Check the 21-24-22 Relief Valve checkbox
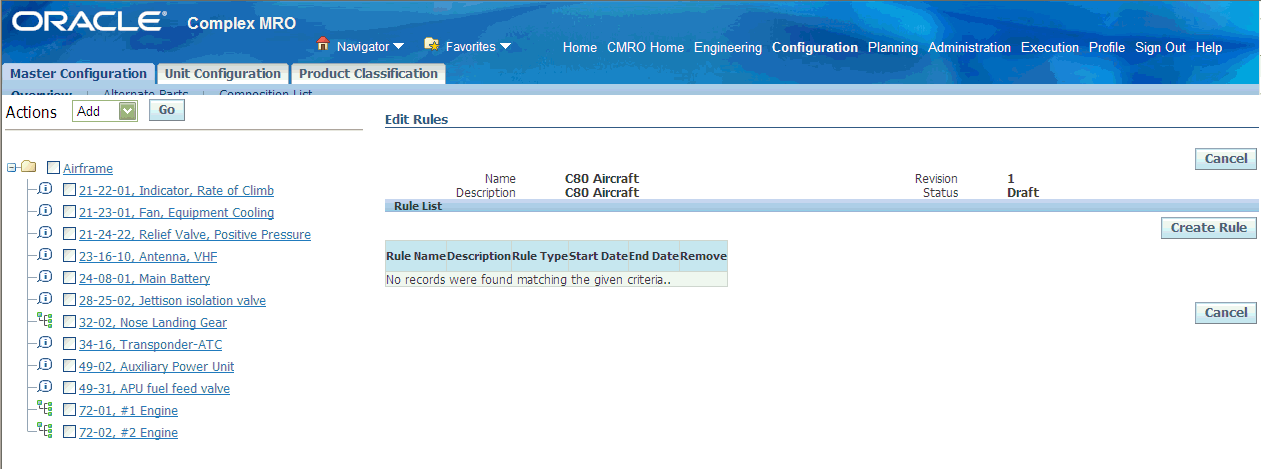Viewport: 1261px width, 469px height. click(x=70, y=234)
